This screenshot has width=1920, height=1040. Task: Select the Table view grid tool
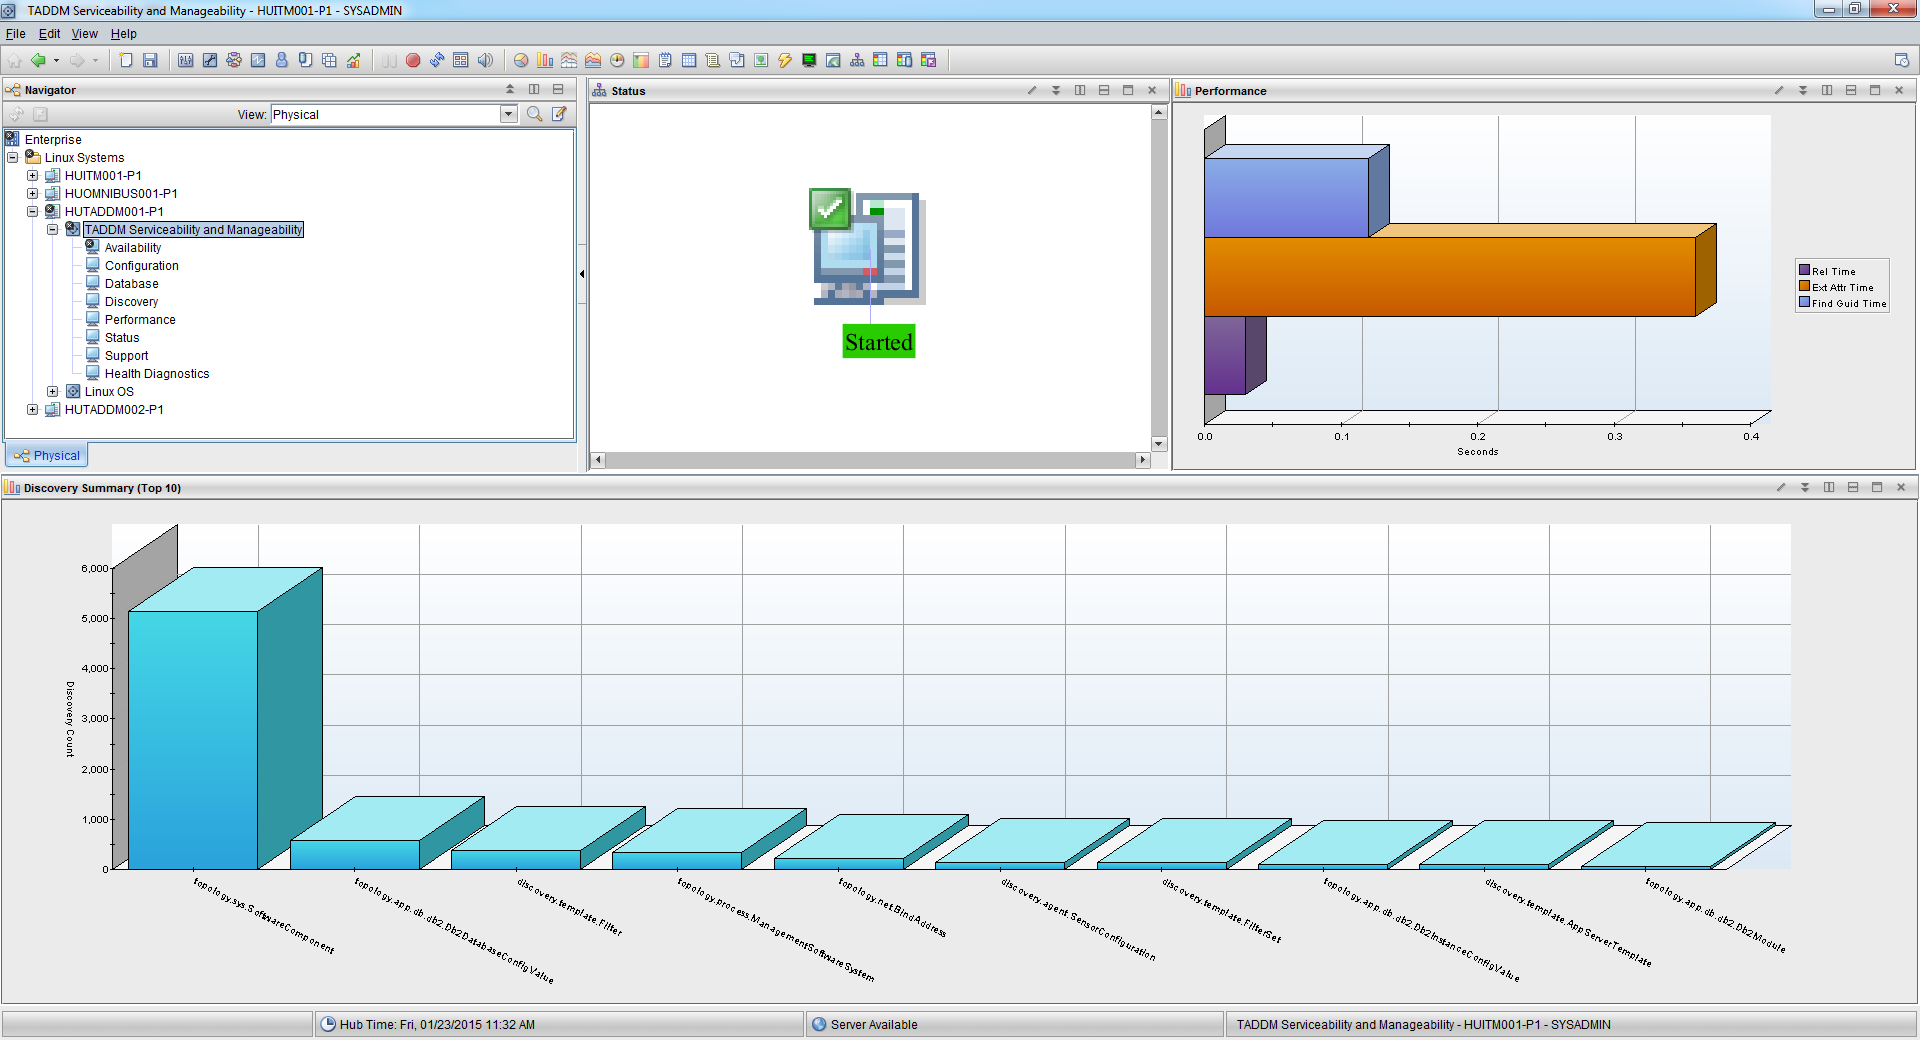point(689,60)
